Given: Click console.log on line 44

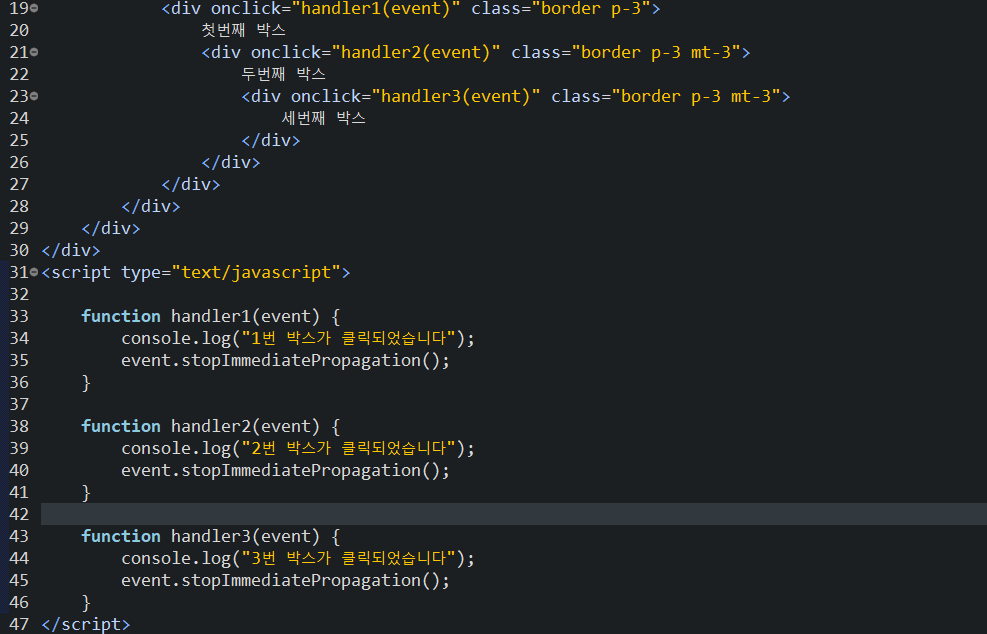Looking at the screenshot, I should coord(176,559).
